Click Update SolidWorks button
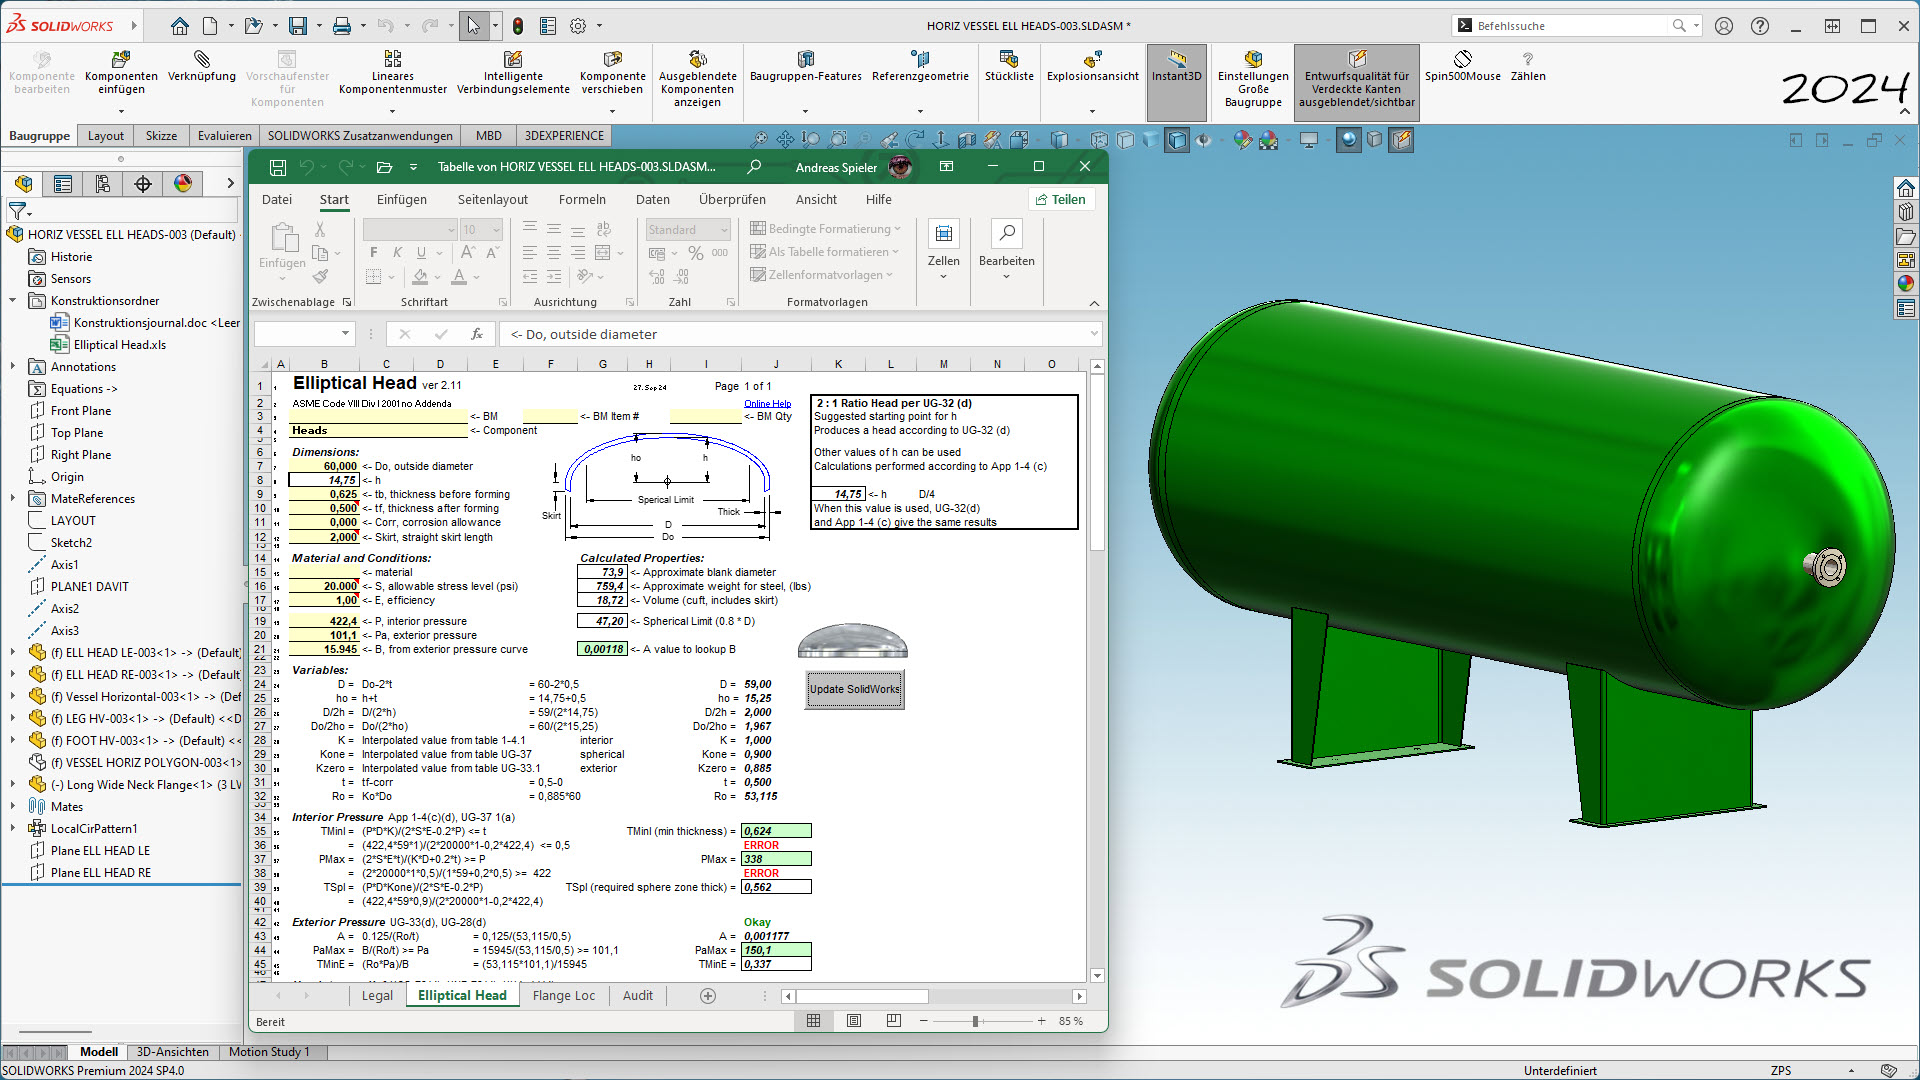 point(855,689)
